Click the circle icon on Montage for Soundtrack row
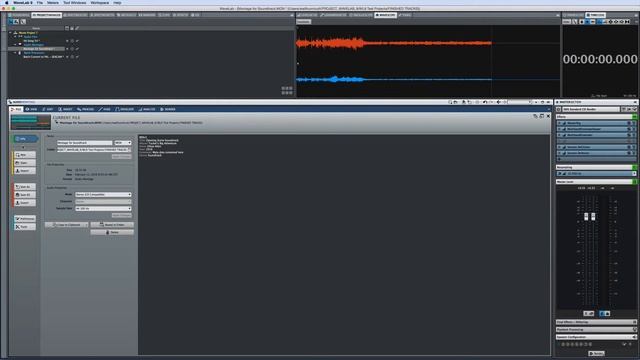The image size is (640, 360). pyautogui.click(x=72, y=49)
